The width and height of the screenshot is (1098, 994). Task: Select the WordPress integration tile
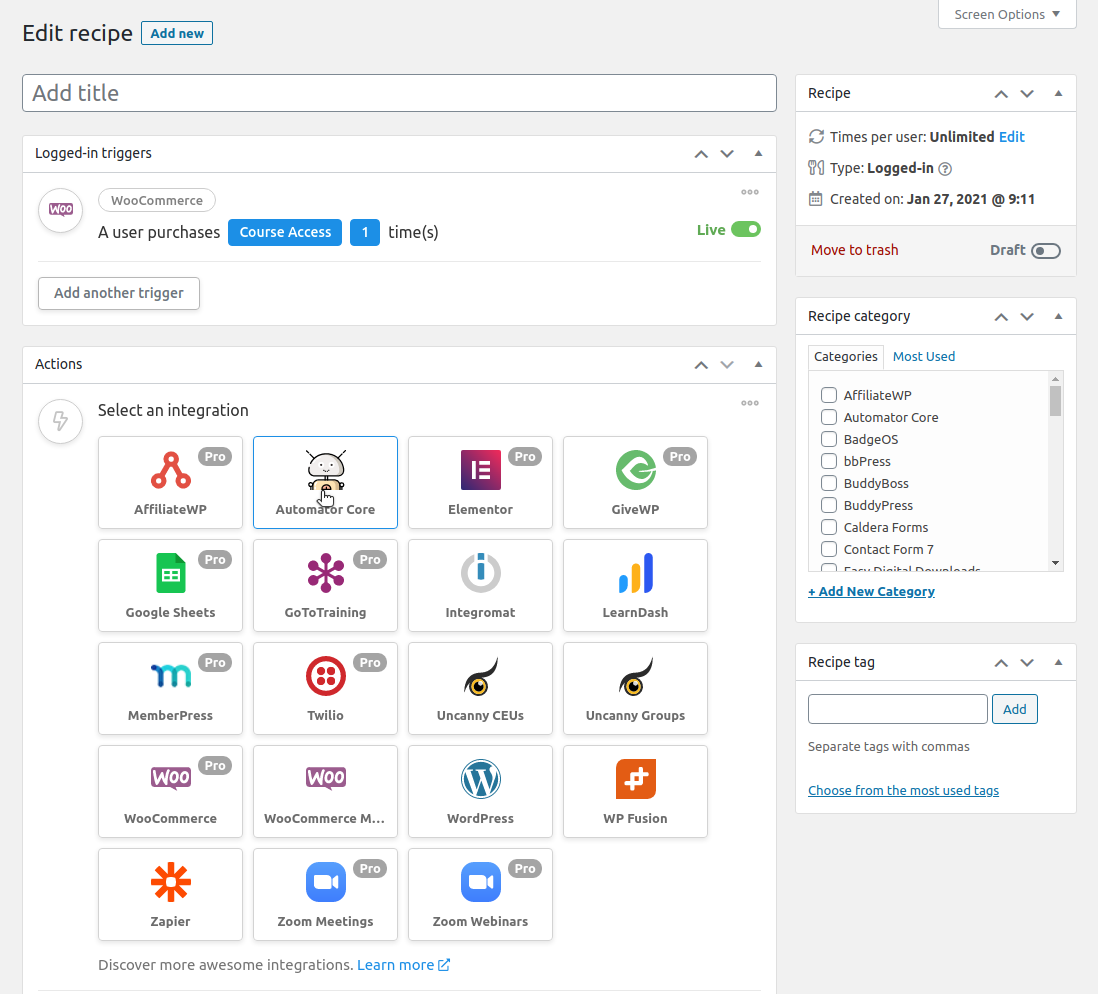[480, 792]
